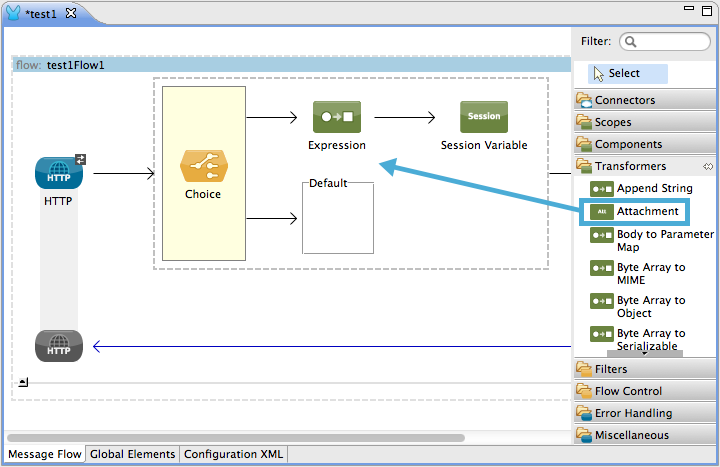The image size is (720, 467).
Task: Select the Session Variable component icon
Action: pos(483,117)
